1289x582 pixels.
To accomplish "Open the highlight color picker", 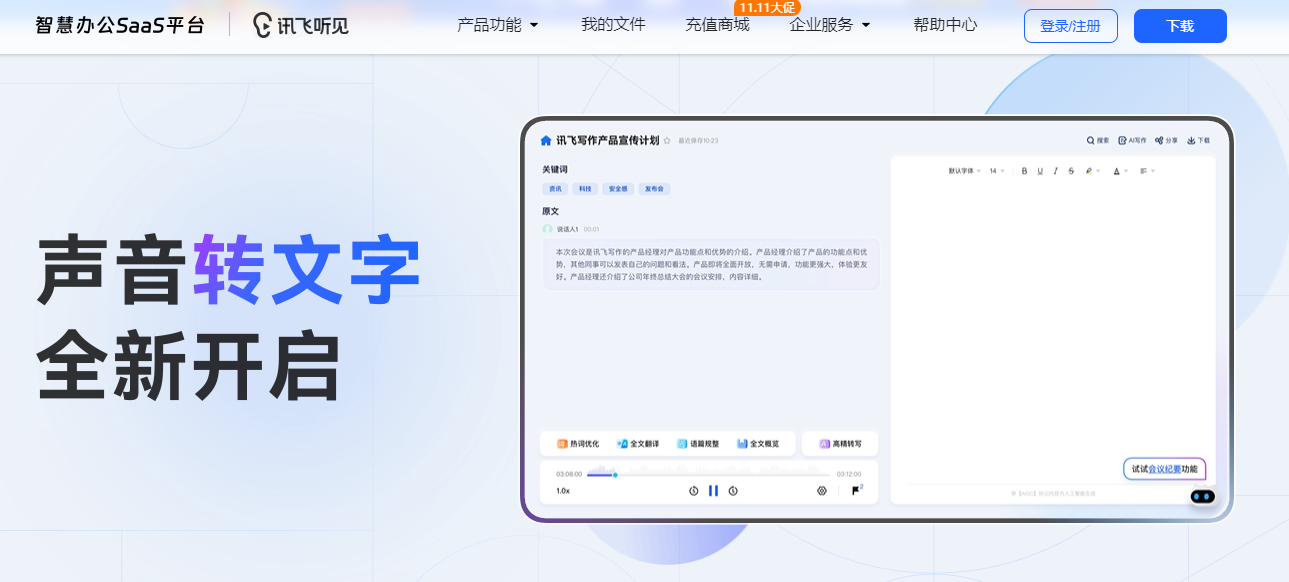I will [1092, 171].
